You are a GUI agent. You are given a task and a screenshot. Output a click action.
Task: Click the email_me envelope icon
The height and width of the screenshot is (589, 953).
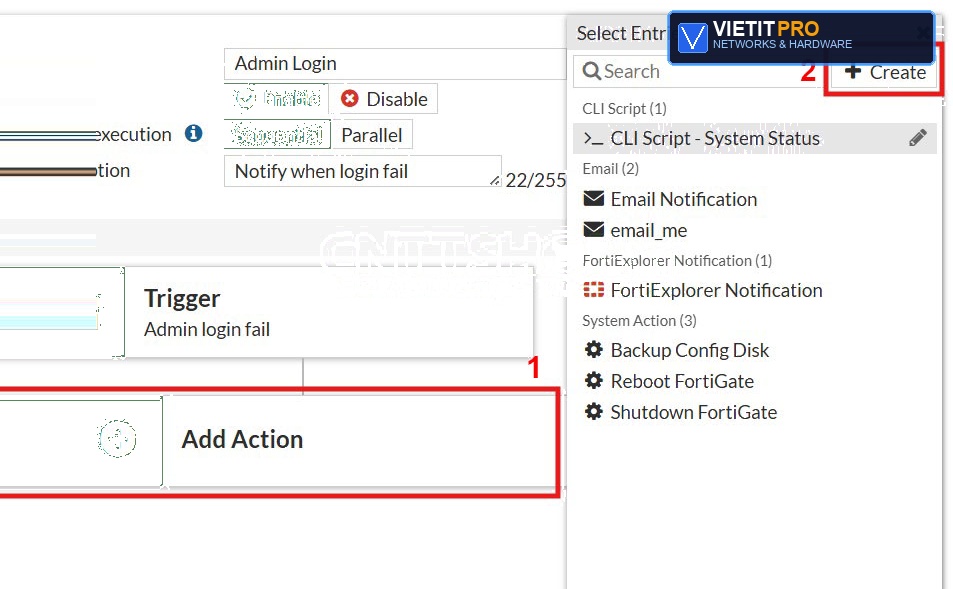click(594, 230)
